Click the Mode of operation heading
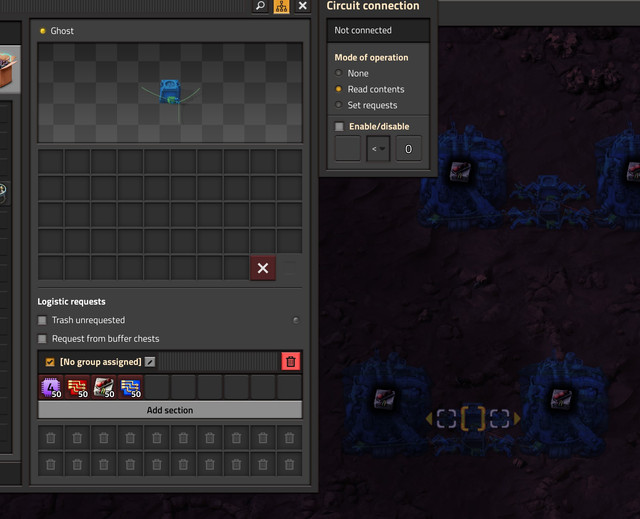The height and width of the screenshot is (519, 640). click(371, 58)
